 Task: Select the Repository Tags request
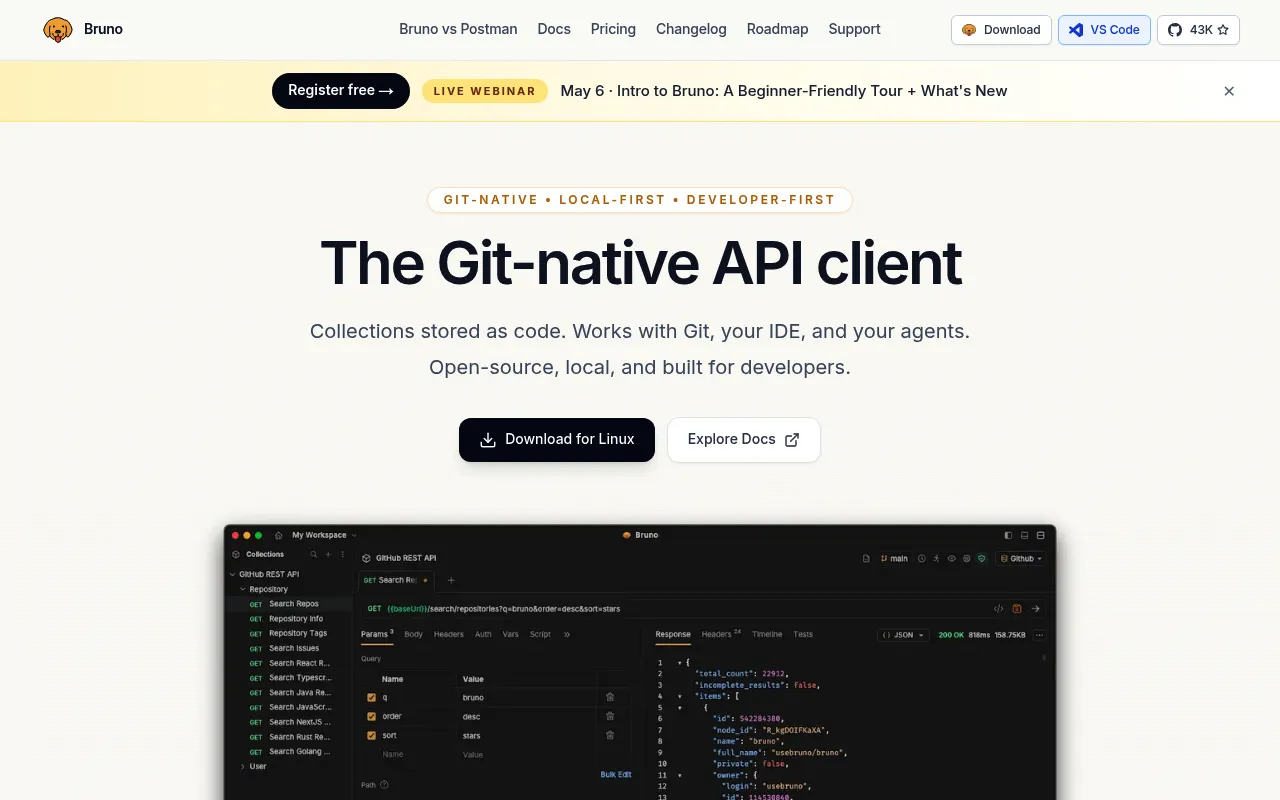[288, 633]
